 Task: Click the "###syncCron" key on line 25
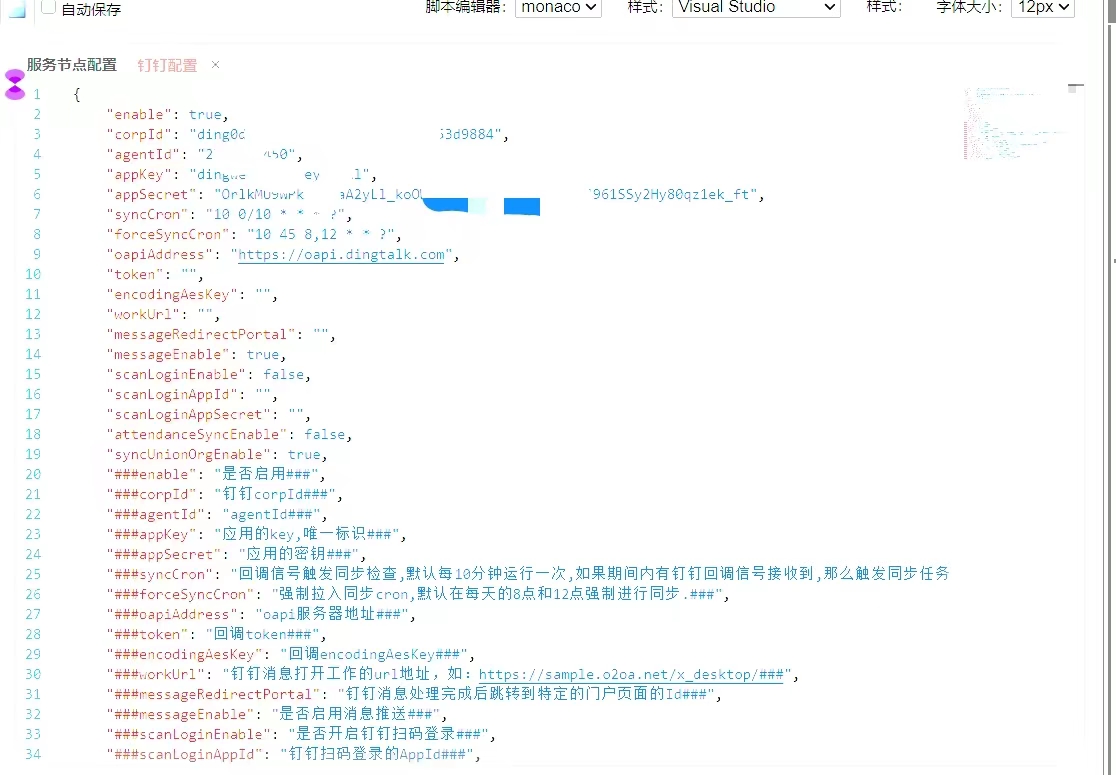(159, 574)
